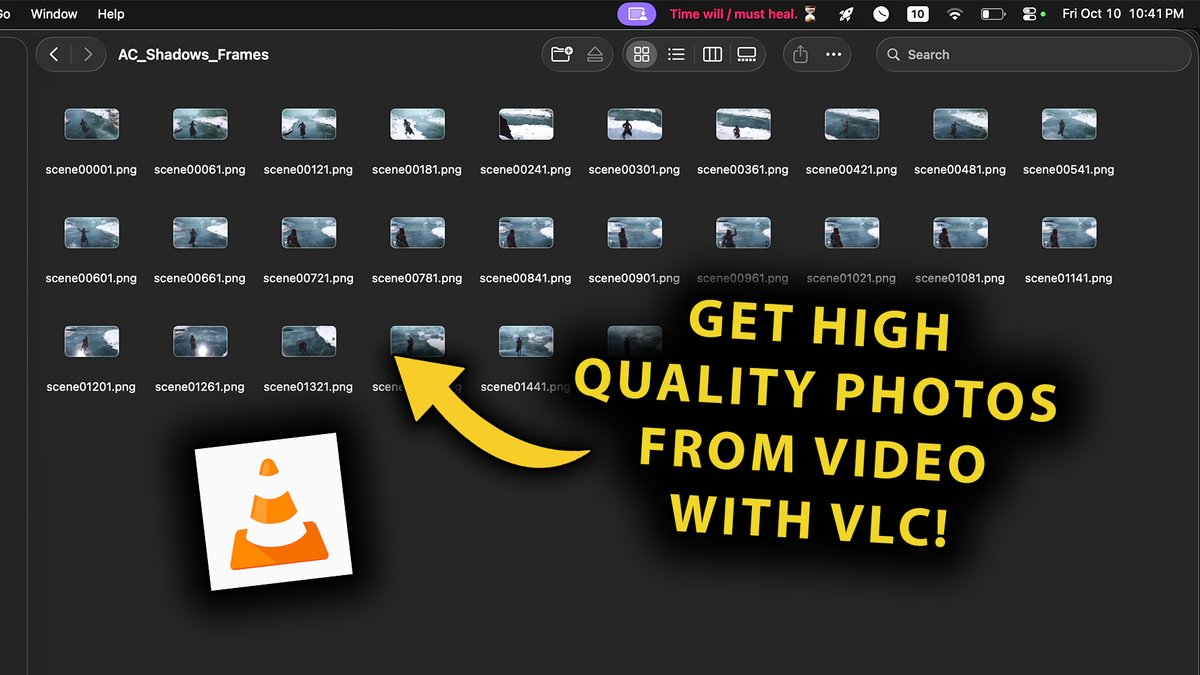Select the scene00541.png thumbnail
Viewport: 1200px width, 675px height.
coord(1069,124)
